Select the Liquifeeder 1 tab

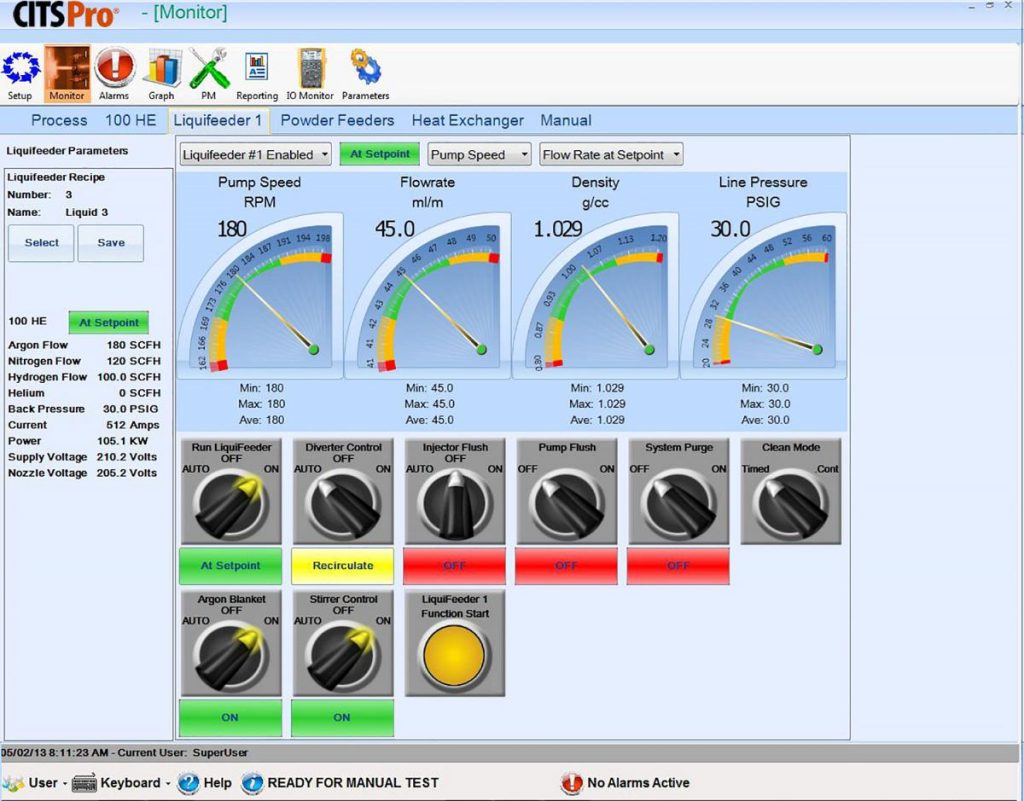218,120
